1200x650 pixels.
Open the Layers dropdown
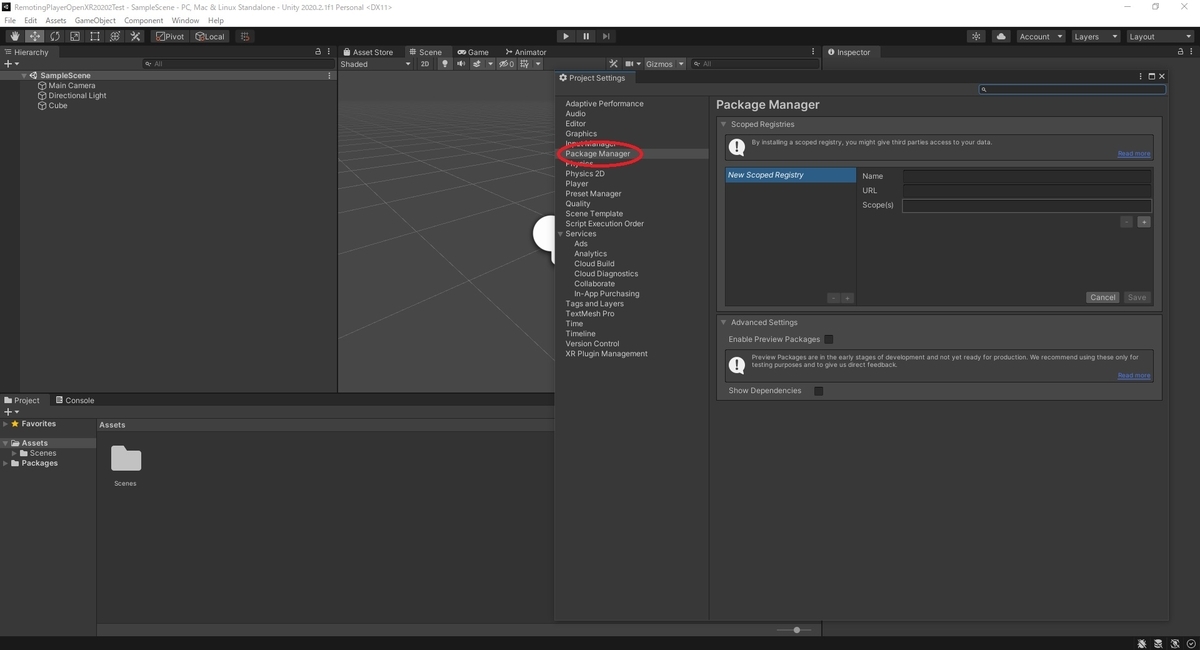(1095, 36)
